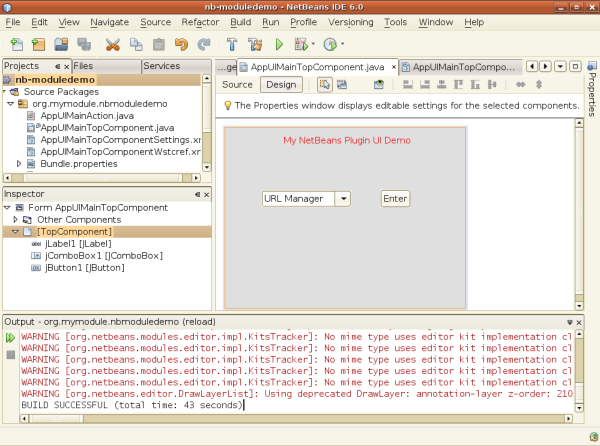Click the Output horizontal scrollbar thumb

56,418
